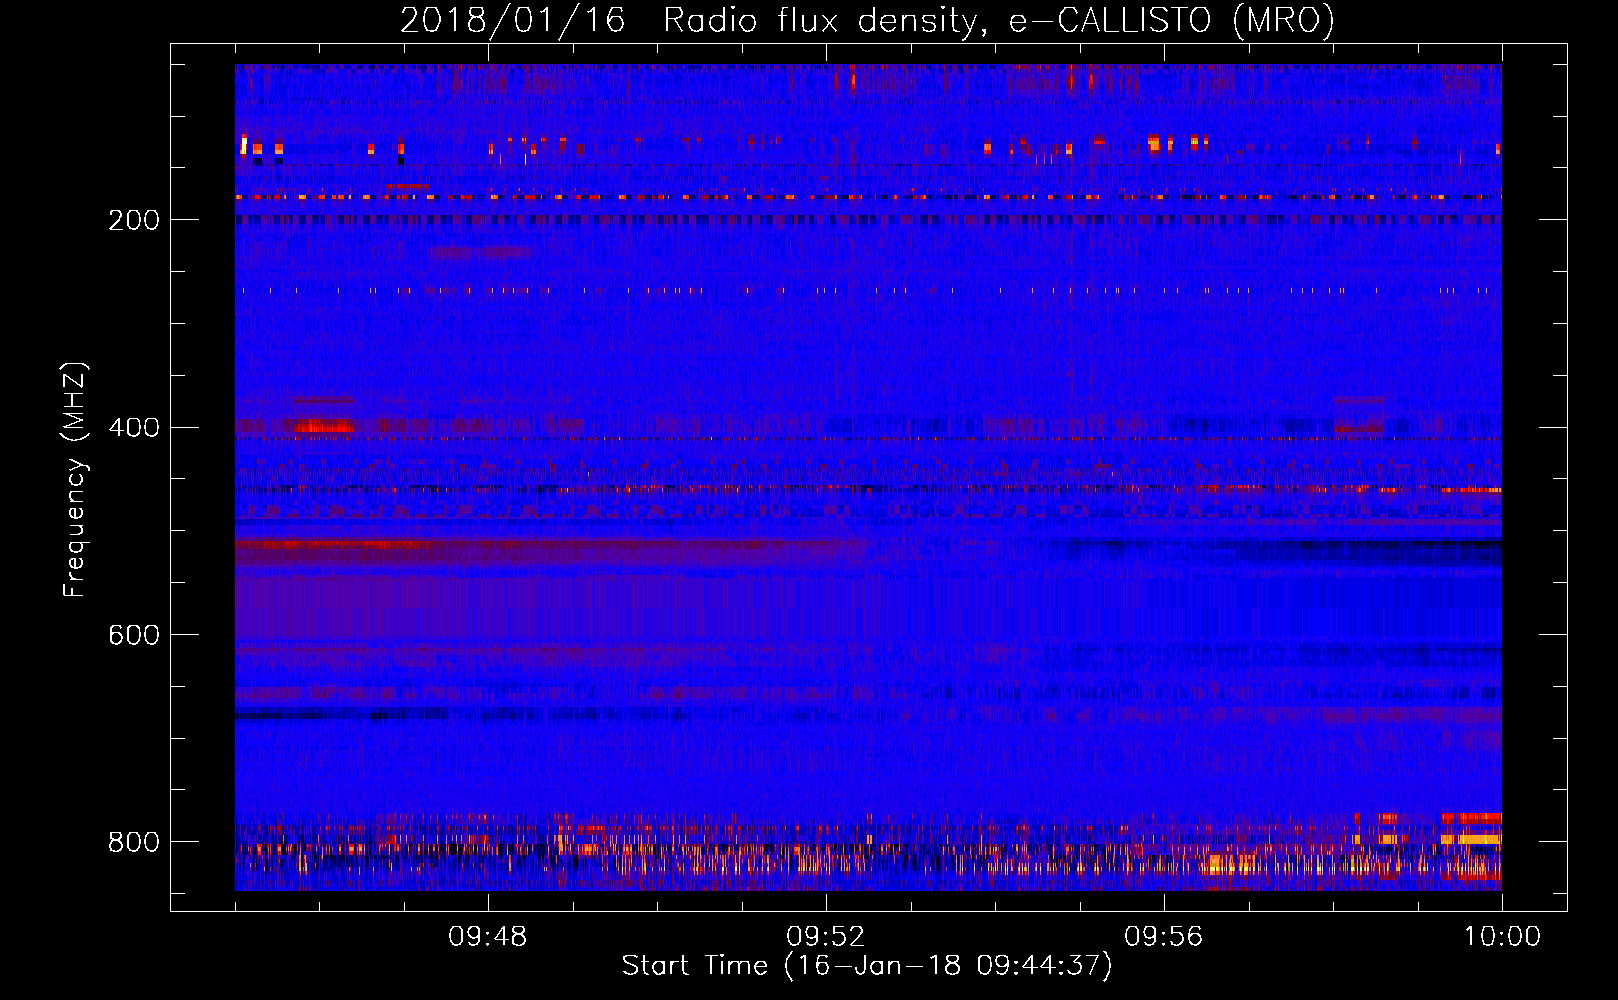The width and height of the screenshot is (1618, 1000).
Task: Click the 09:48 time tick label
Action: (x=488, y=937)
